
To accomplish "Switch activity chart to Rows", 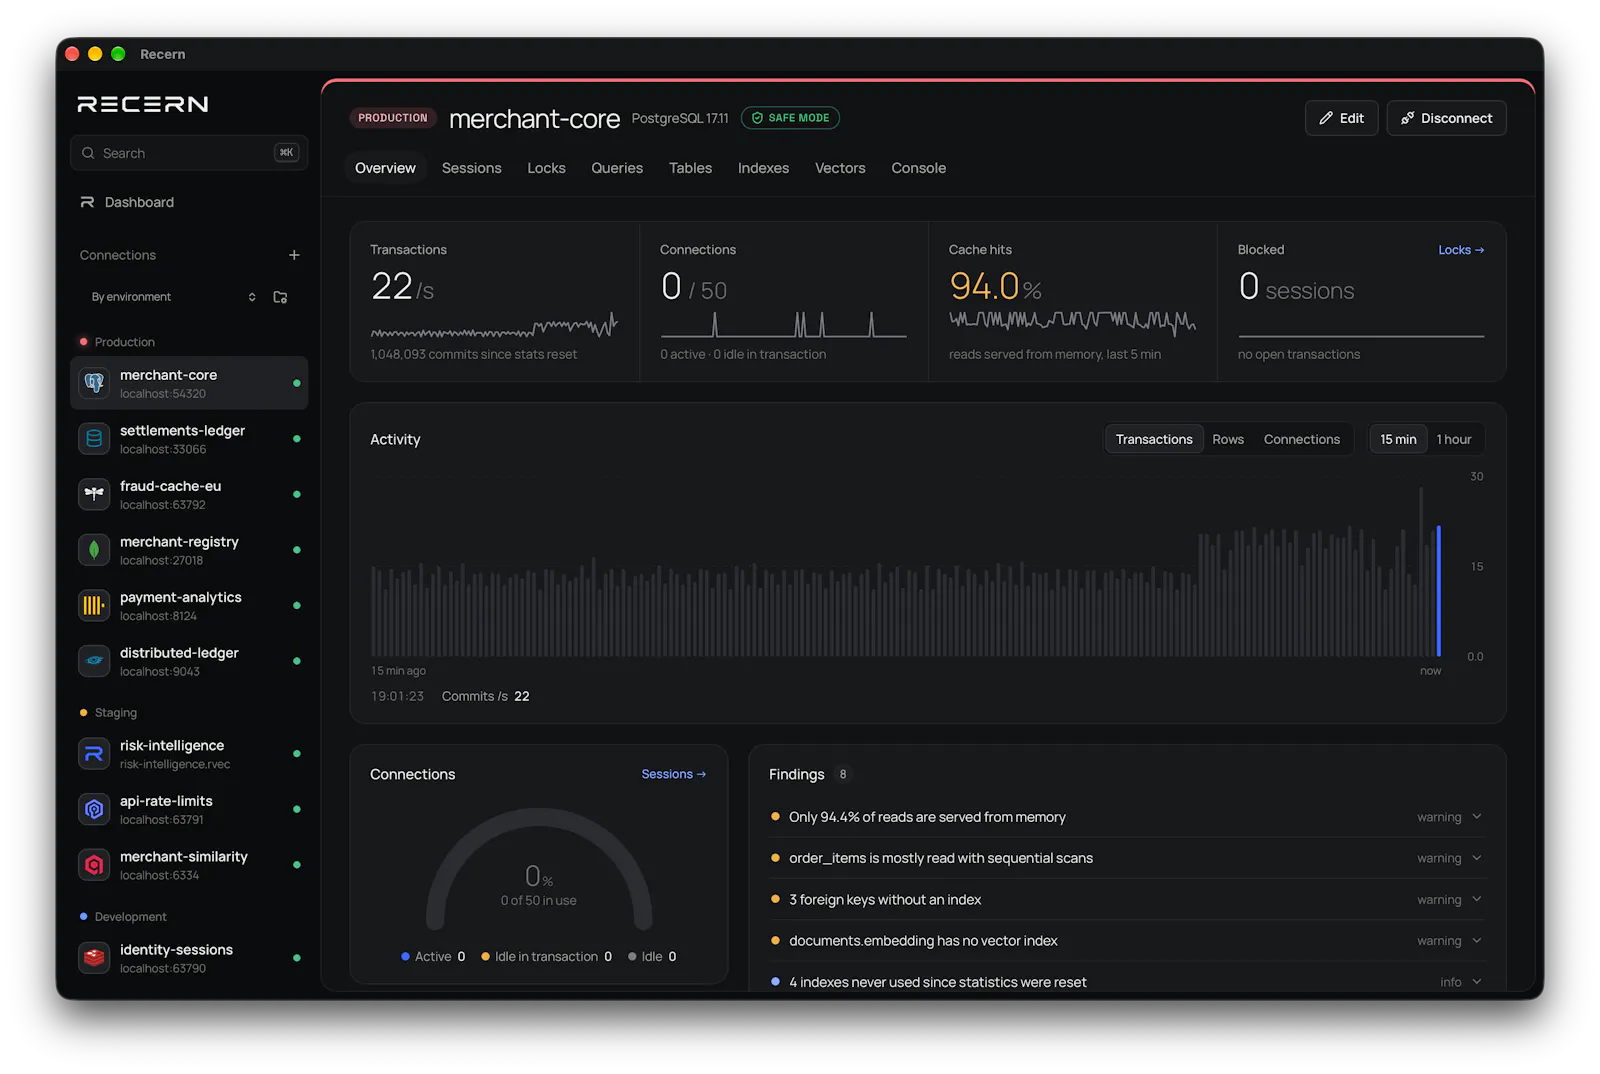I will coord(1228,439).
